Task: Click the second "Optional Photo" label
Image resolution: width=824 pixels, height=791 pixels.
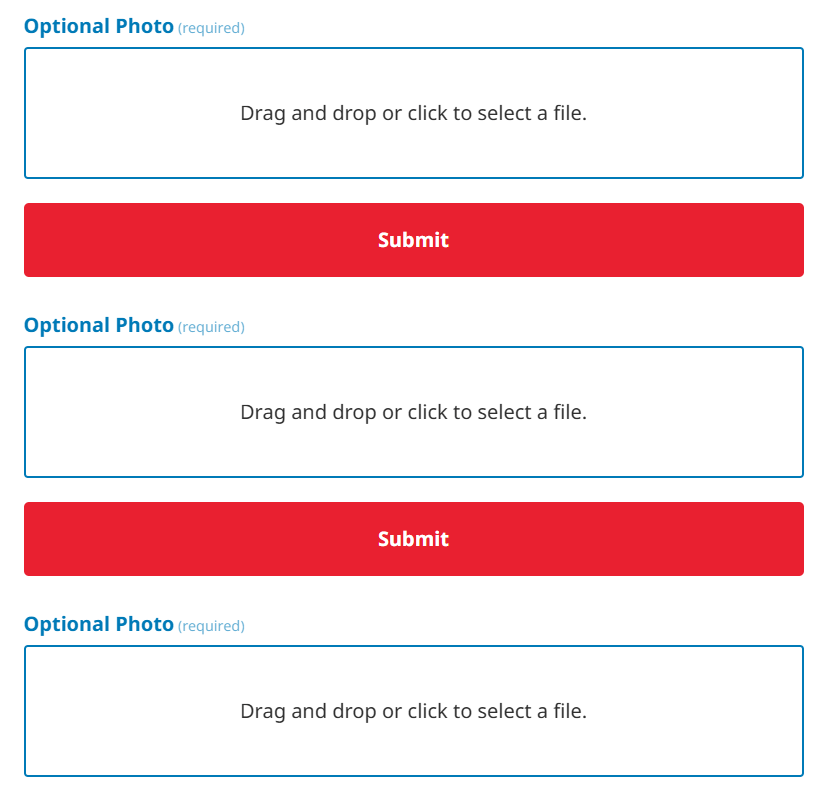Action: click(99, 325)
